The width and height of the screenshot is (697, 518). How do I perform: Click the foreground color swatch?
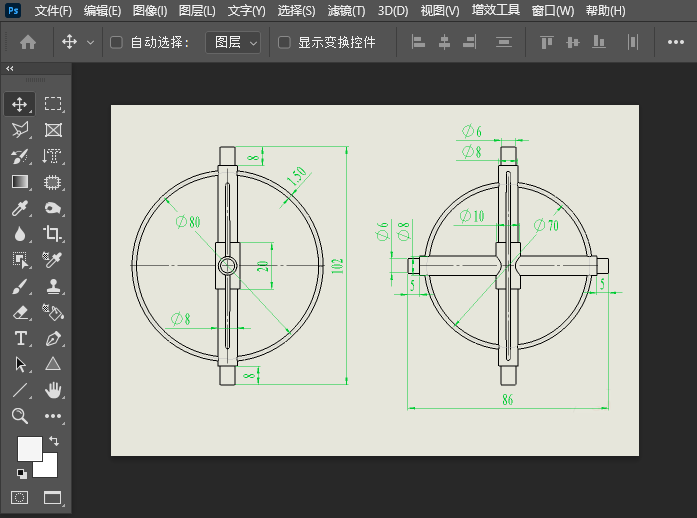tap(30, 449)
